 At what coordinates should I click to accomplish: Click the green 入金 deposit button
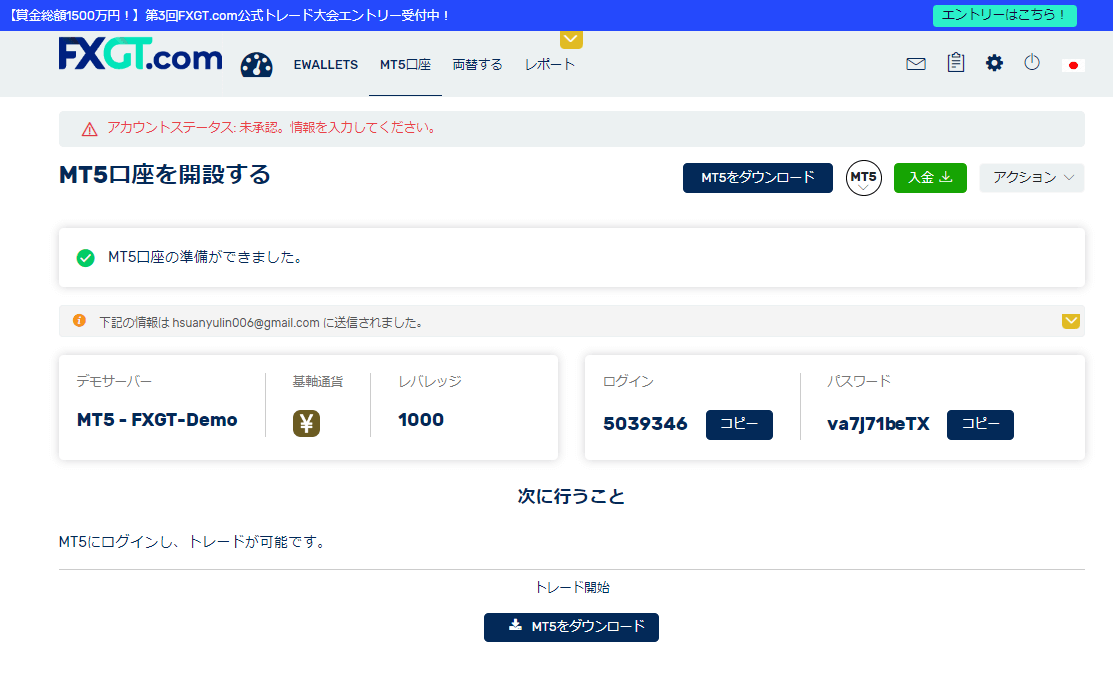click(x=930, y=178)
